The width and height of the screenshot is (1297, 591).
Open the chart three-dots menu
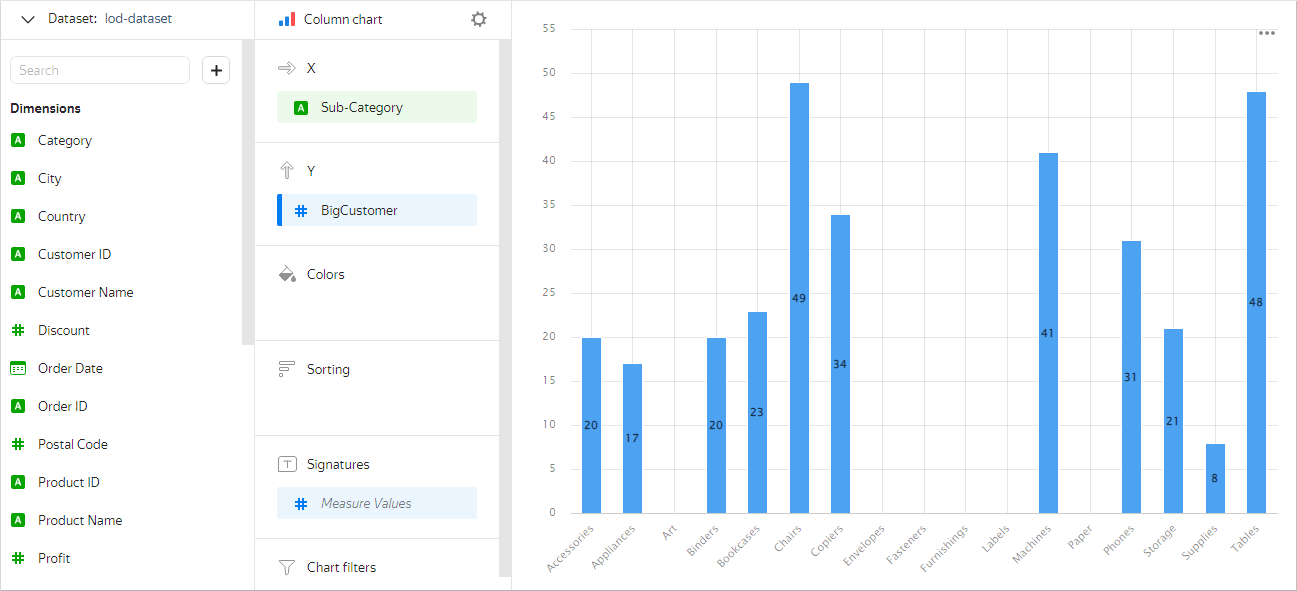coord(1266,33)
